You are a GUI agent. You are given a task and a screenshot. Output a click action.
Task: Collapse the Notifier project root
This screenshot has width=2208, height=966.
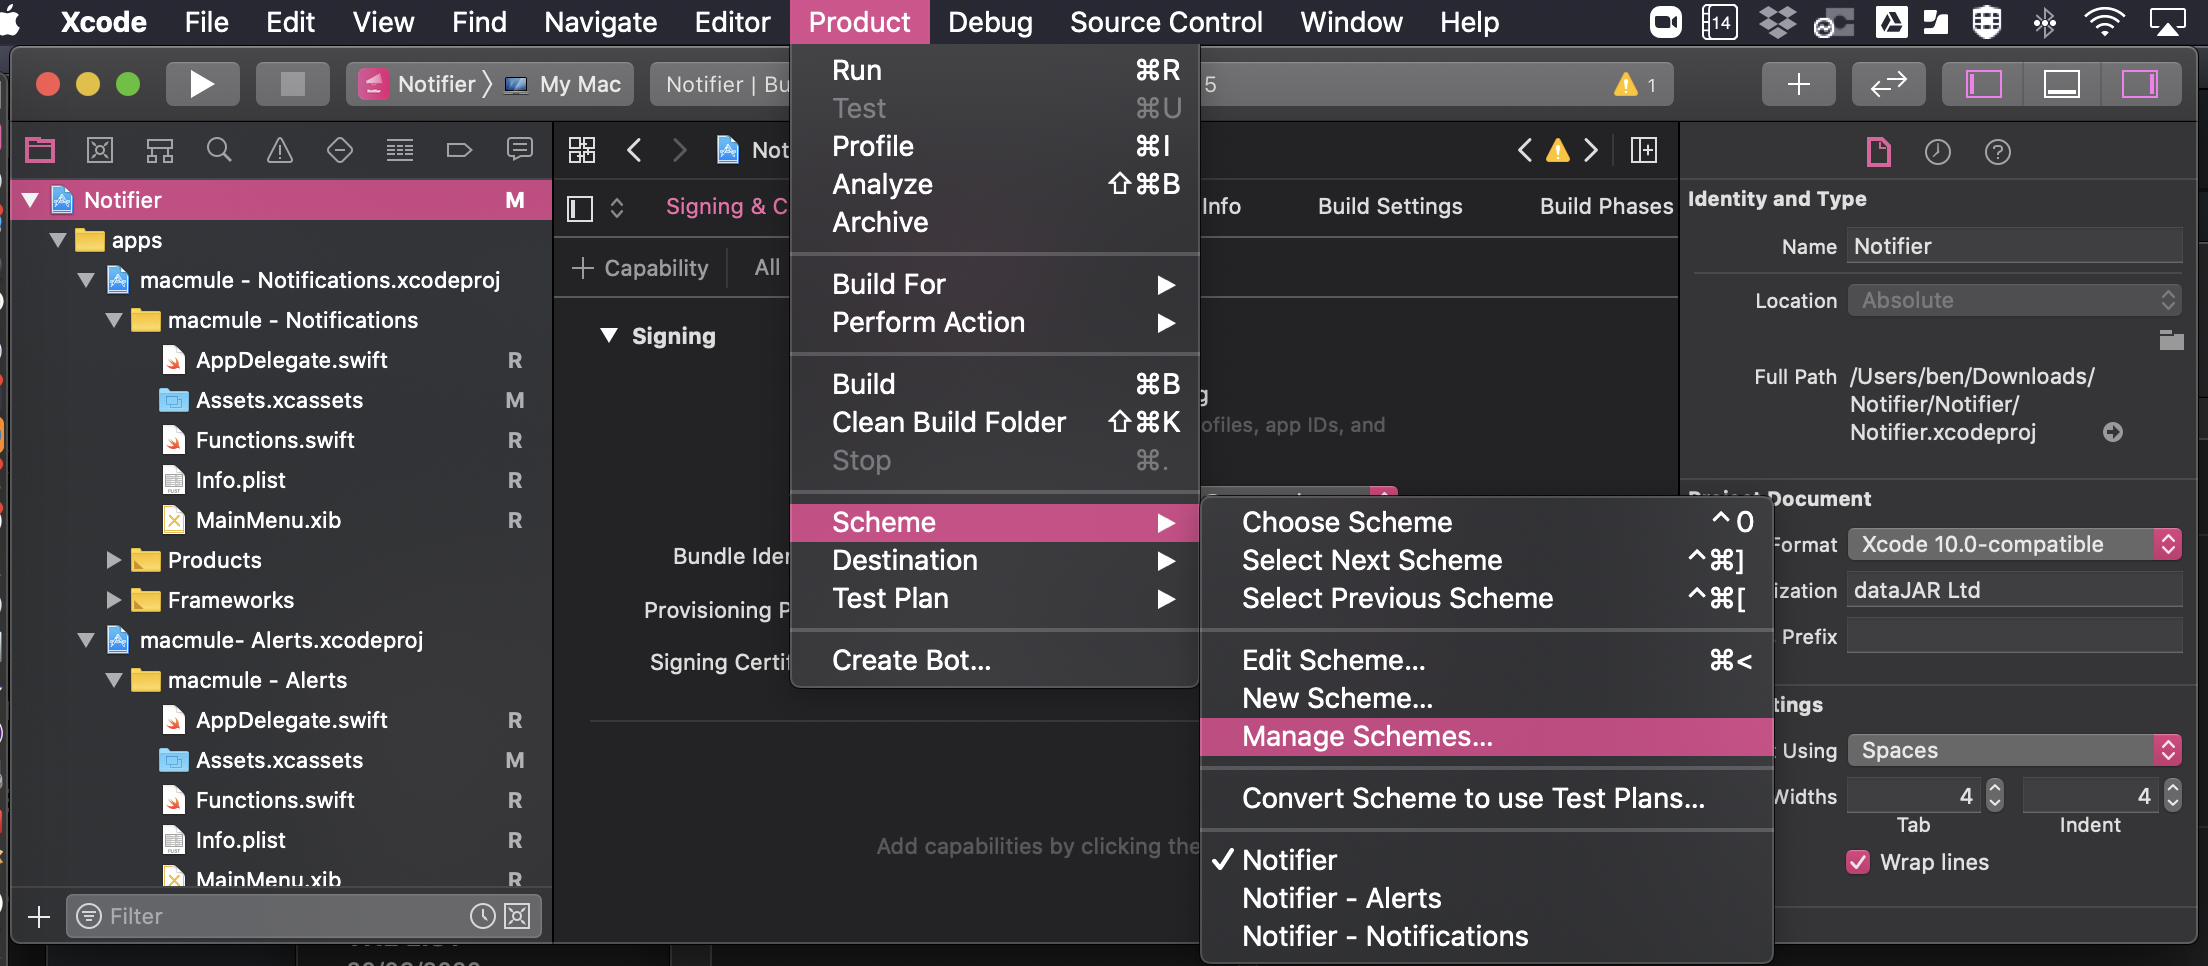click(x=30, y=200)
